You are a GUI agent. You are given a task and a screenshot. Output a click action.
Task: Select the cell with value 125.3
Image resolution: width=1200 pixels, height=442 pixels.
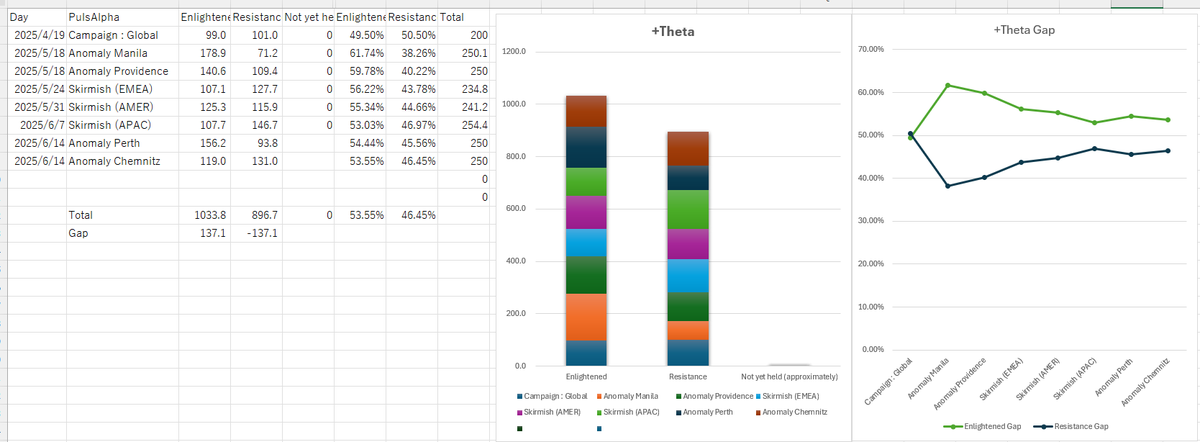[x=204, y=107]
